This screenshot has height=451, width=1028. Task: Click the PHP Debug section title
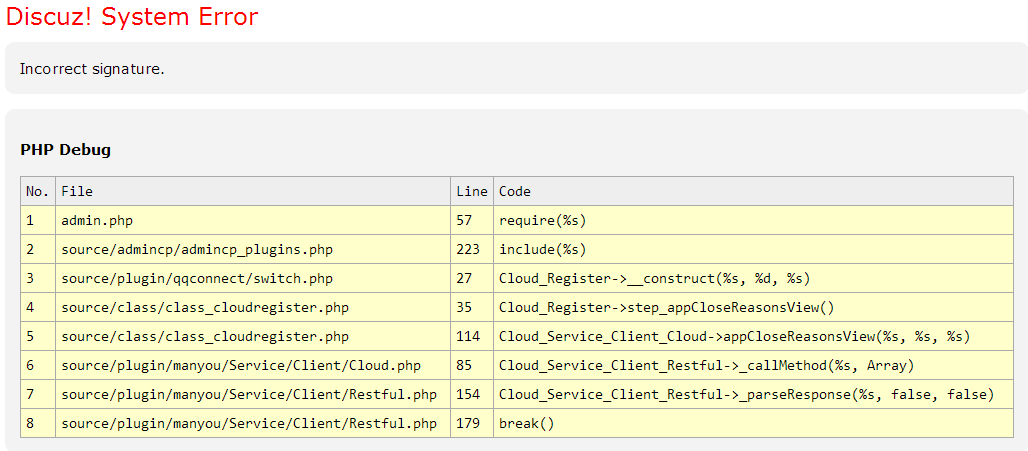(65, 150)
